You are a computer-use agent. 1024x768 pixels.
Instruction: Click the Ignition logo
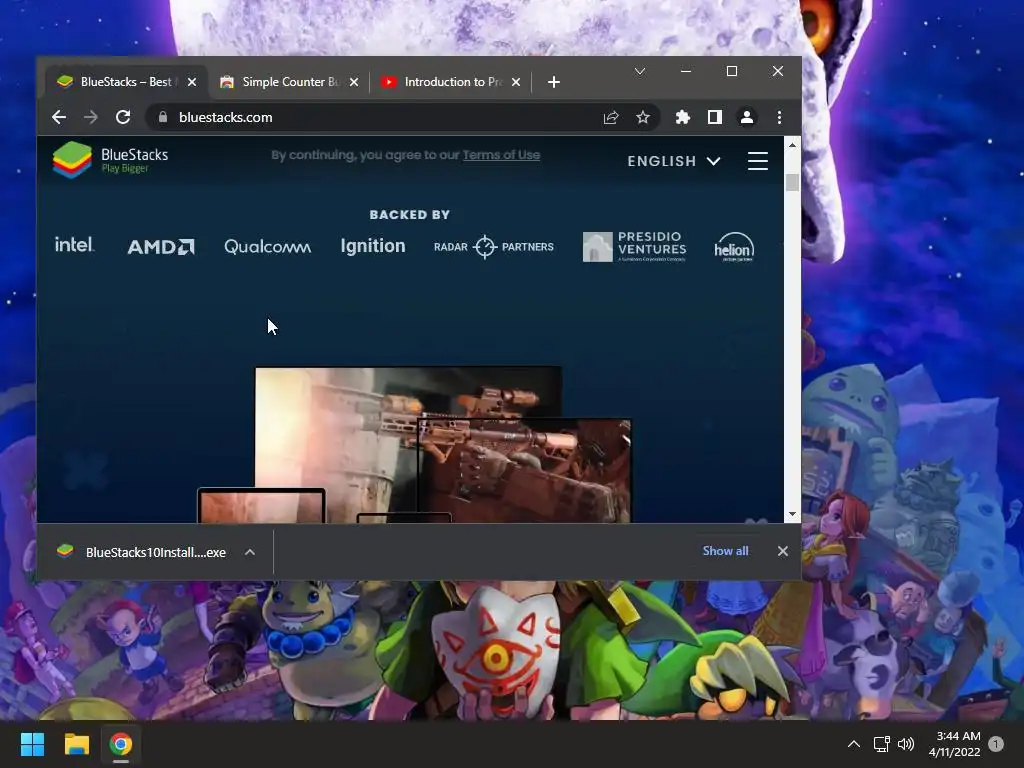[373, 246]
